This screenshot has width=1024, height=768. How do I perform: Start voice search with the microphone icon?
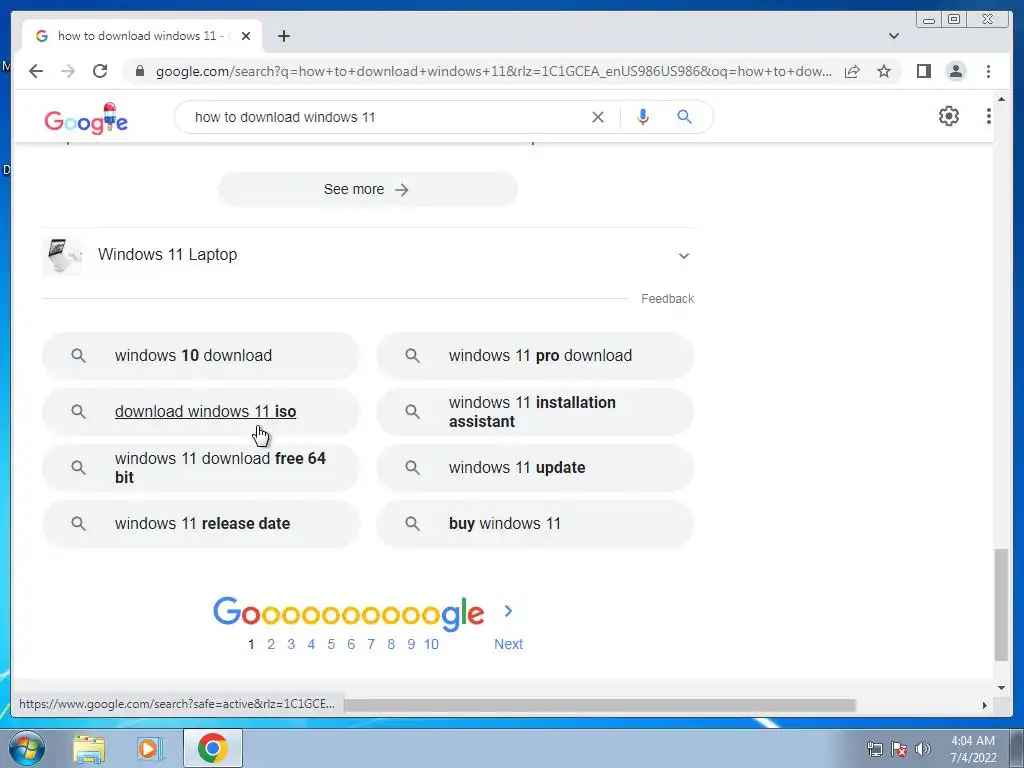click(643, 118)
